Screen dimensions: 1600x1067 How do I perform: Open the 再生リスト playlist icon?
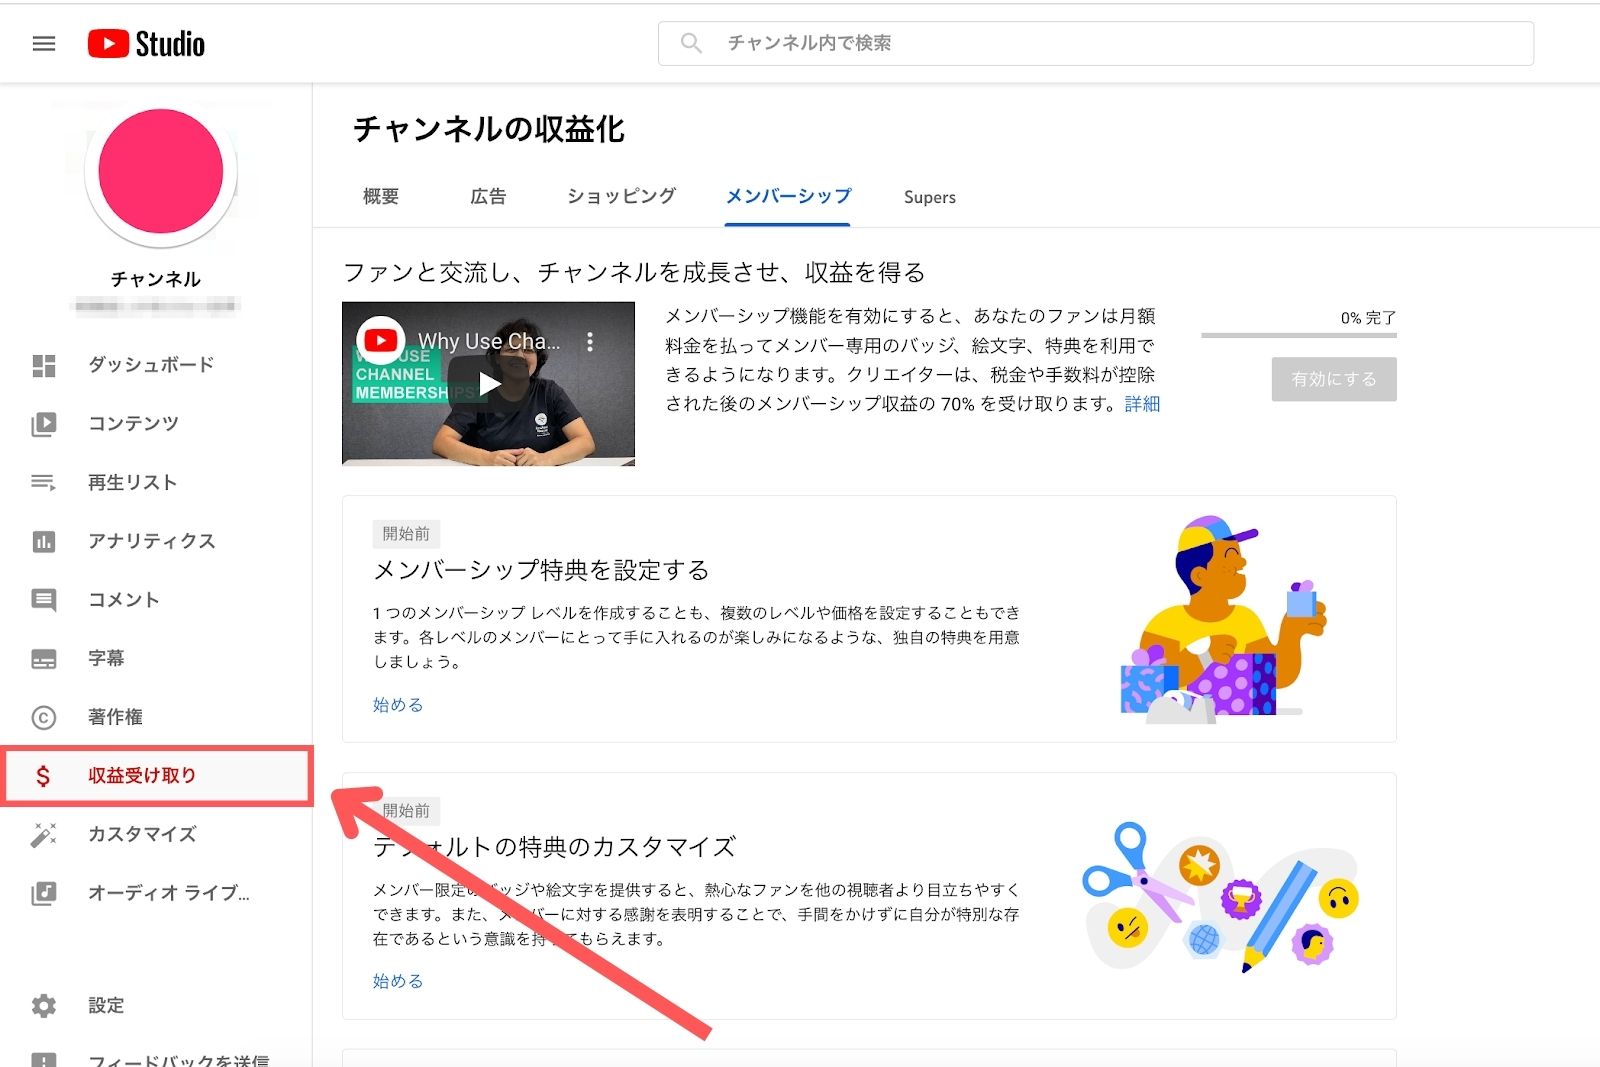coord(44,483)
